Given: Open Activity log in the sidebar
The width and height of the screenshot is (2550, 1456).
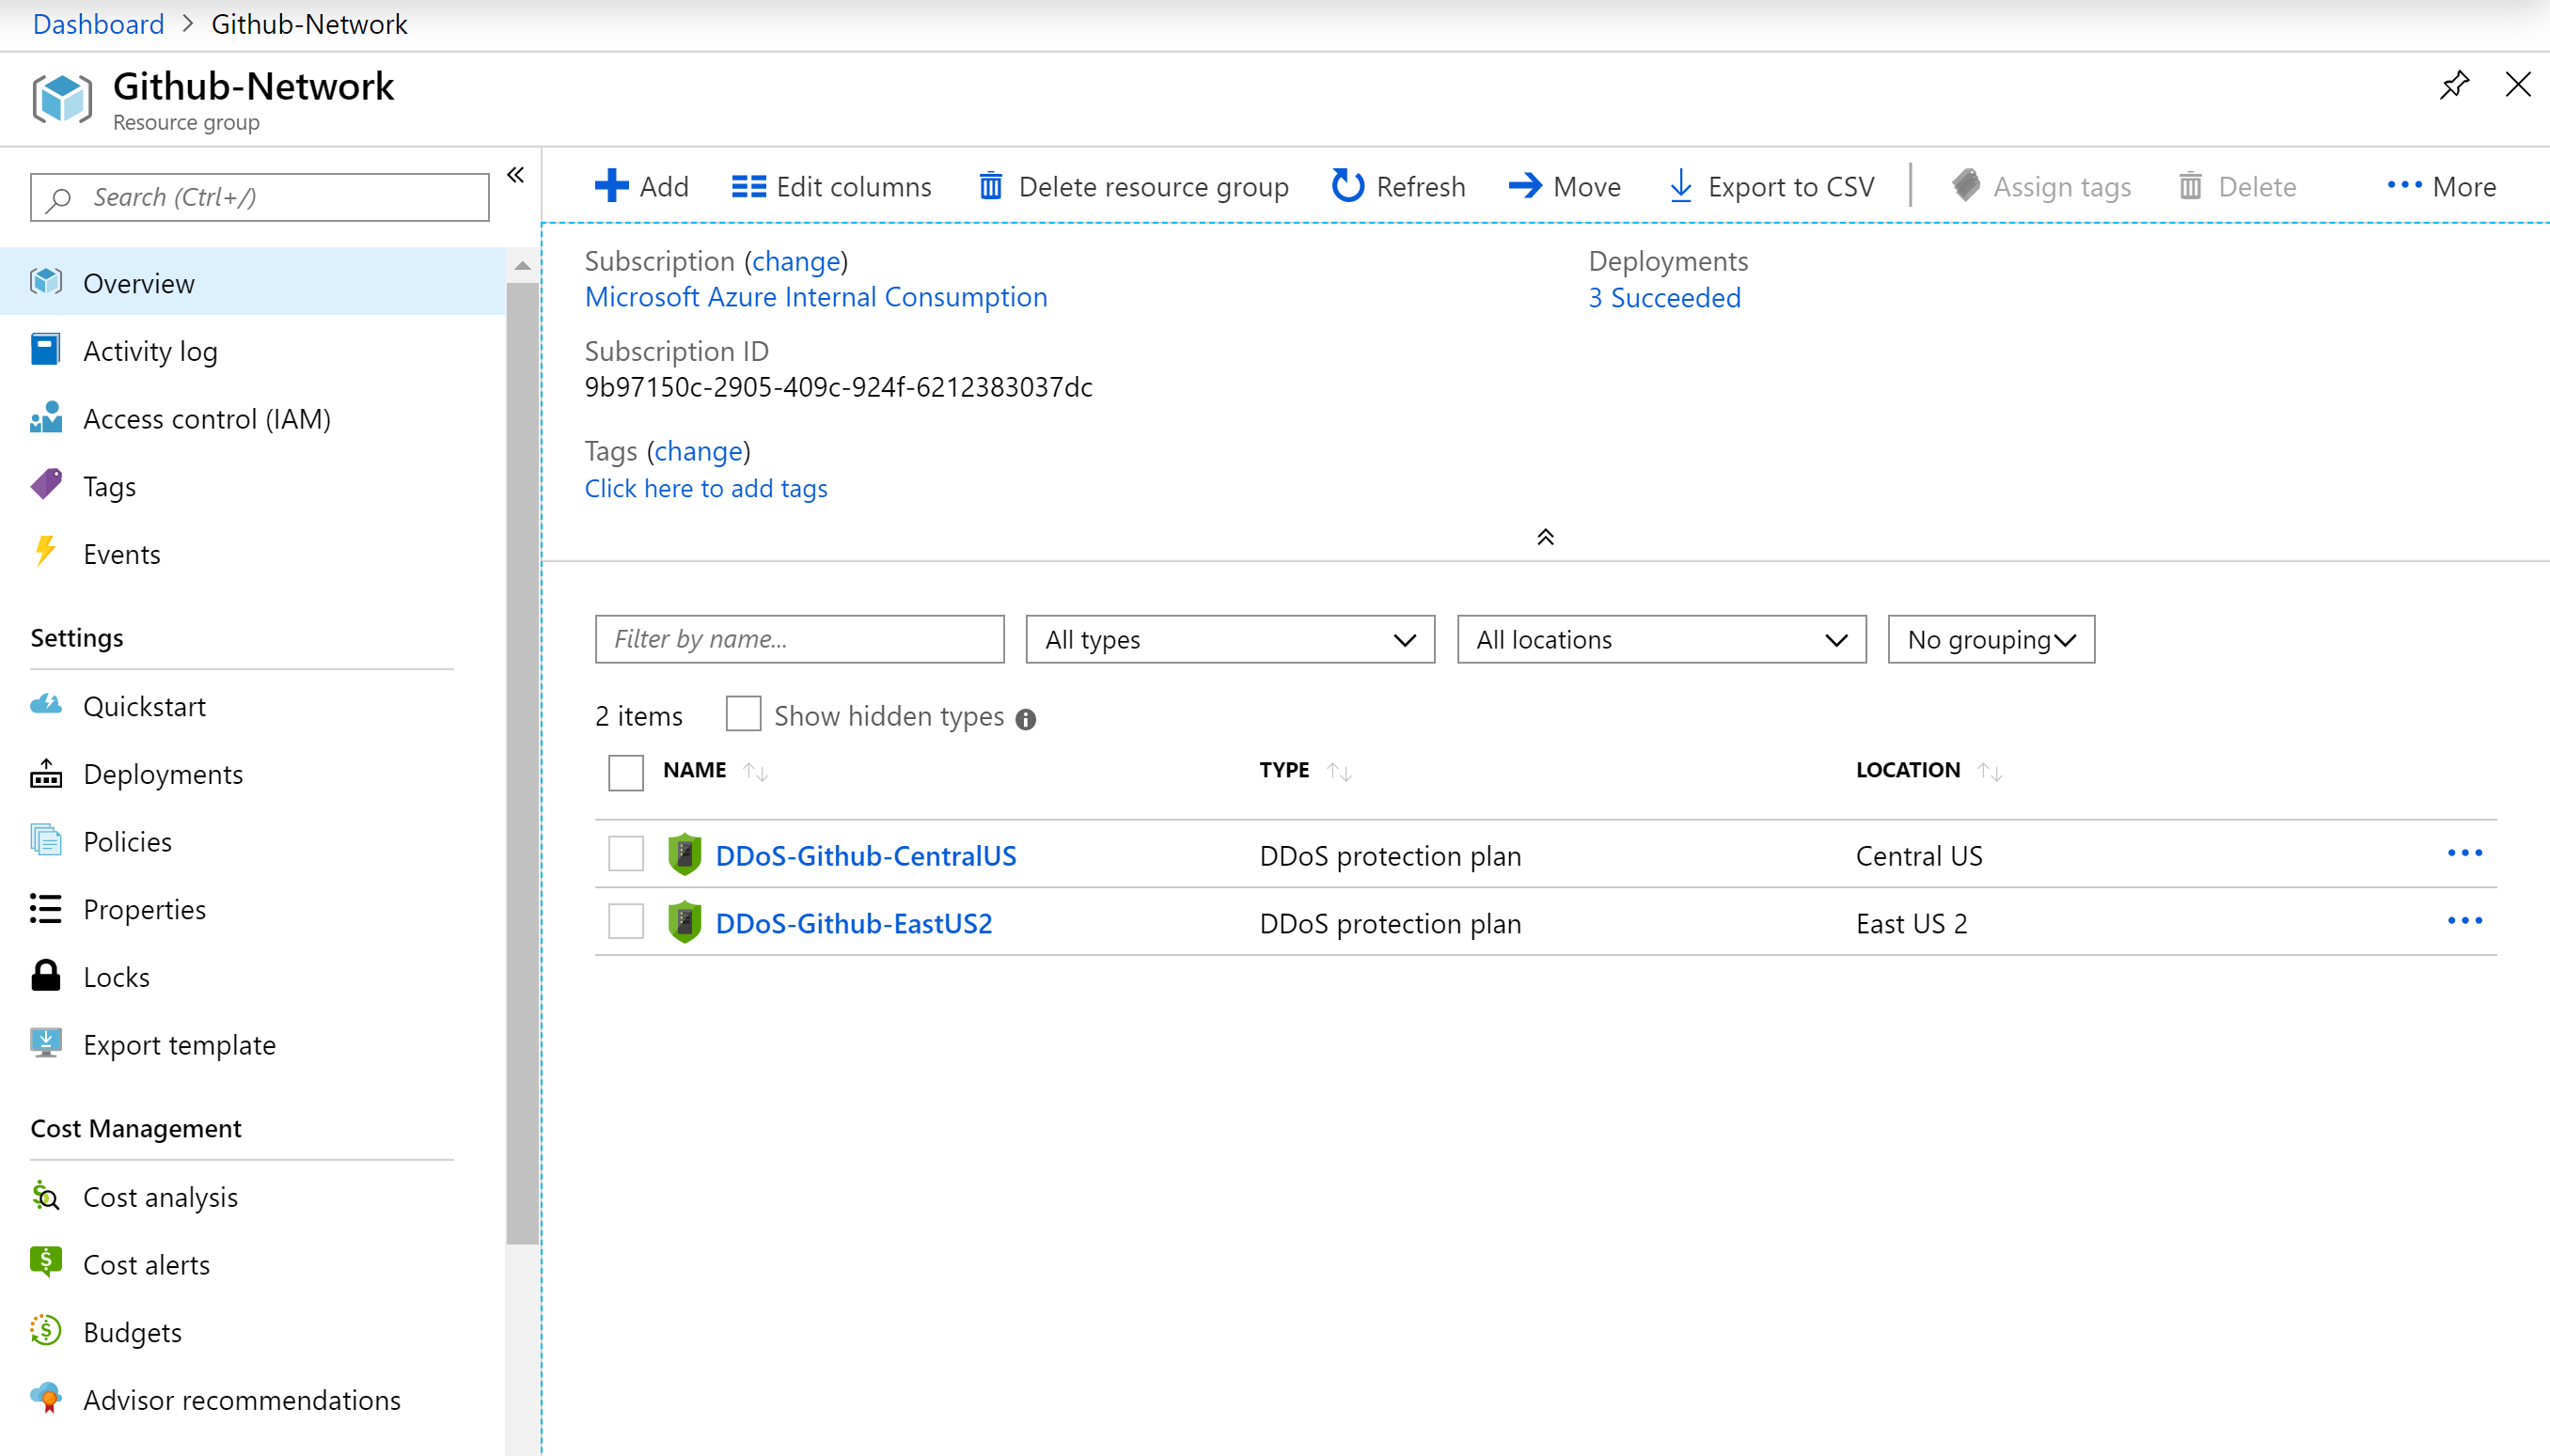Looking at the screenshot, I should point(252,351).
